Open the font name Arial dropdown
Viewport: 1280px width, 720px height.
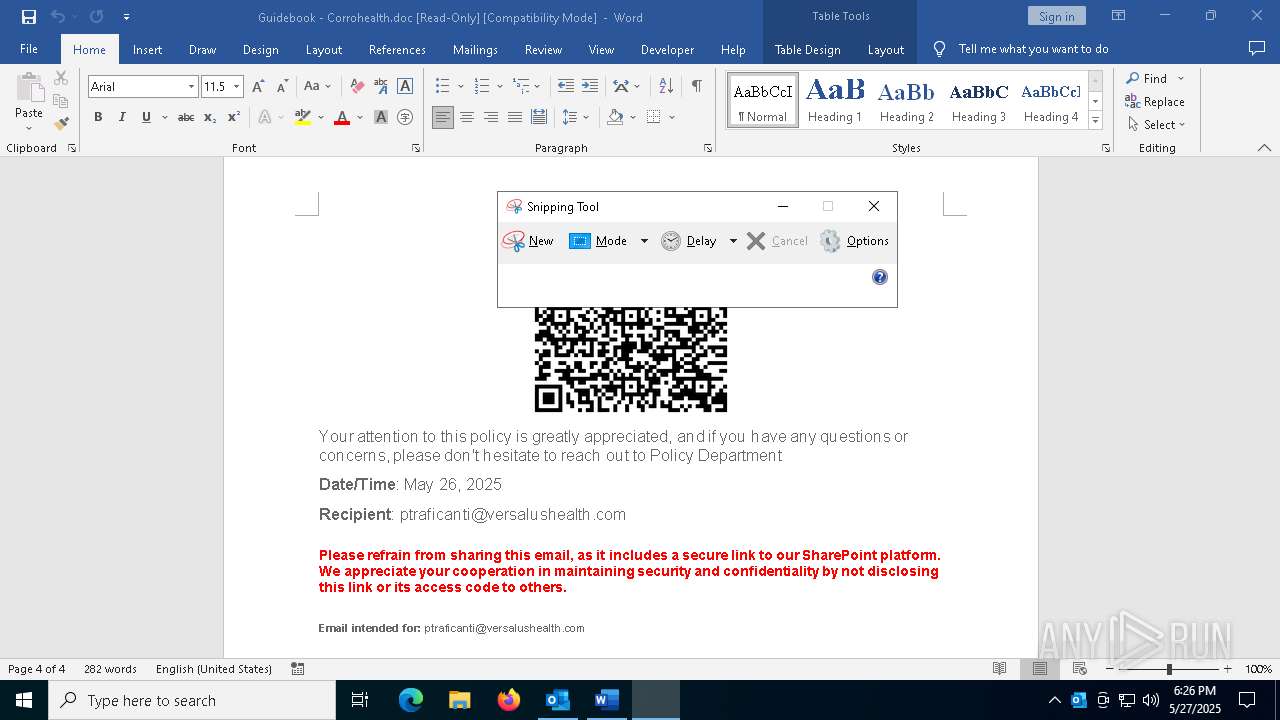pos(191,87)
